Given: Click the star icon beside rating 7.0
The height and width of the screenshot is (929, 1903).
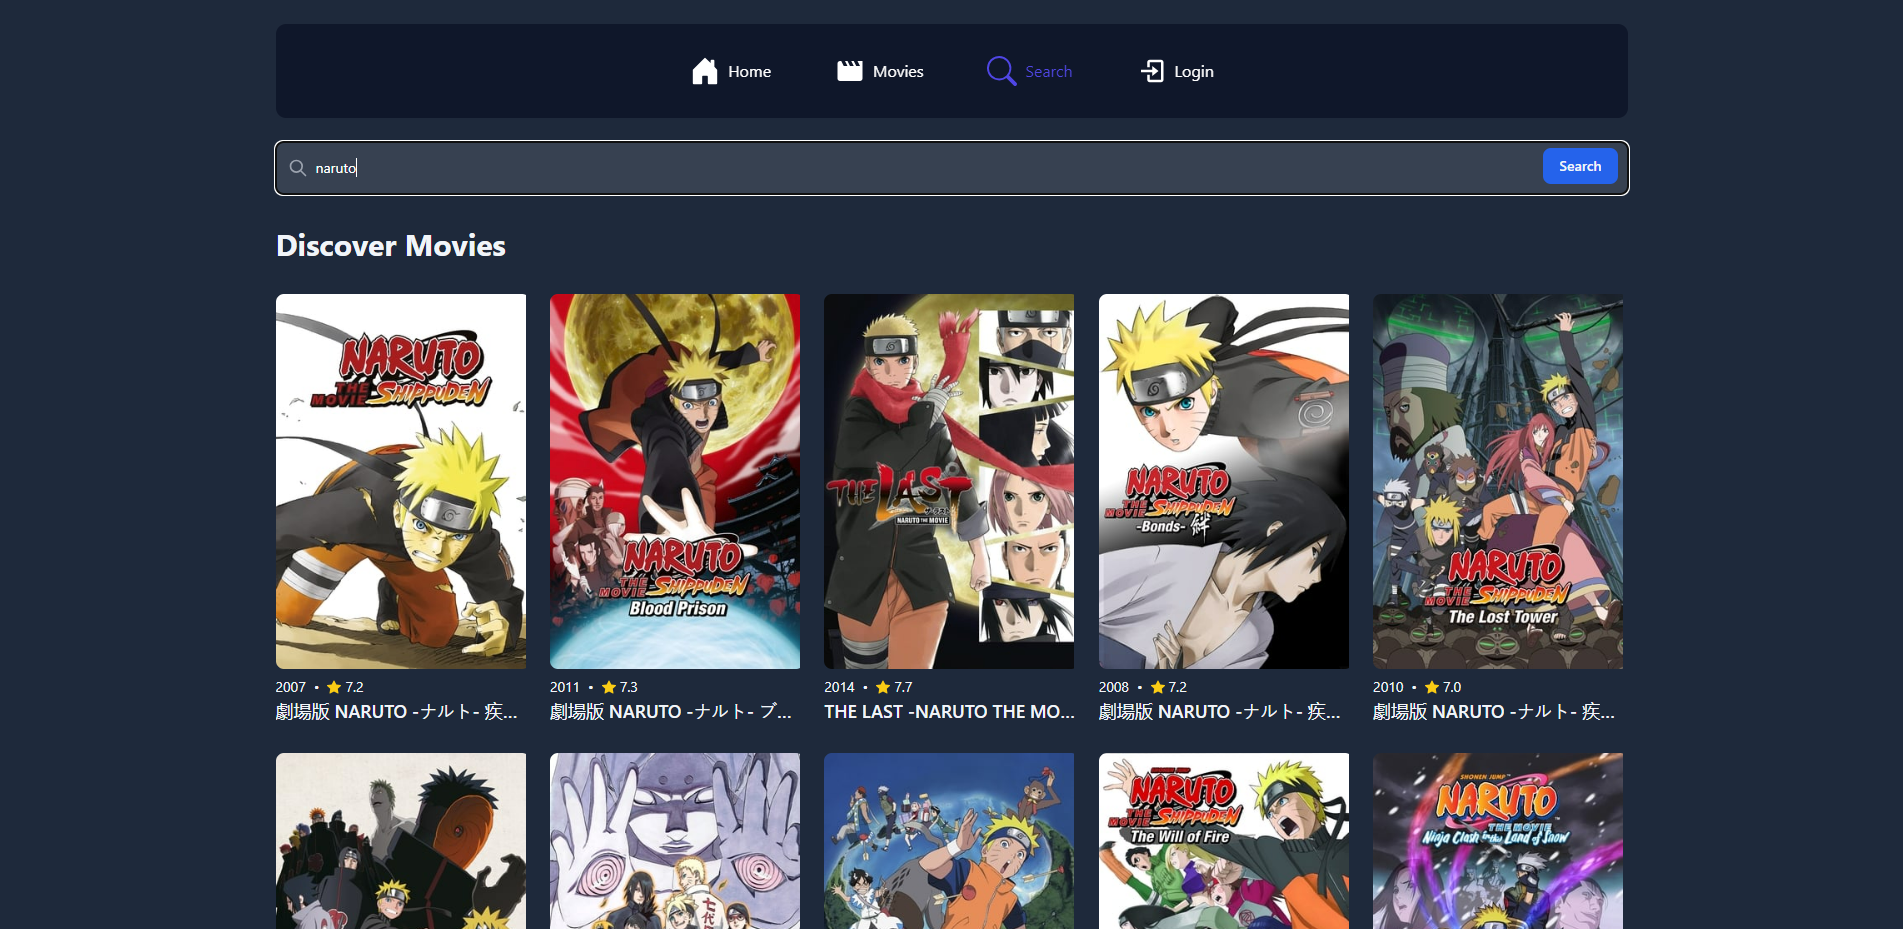Looking at the screenshot, I should tap(1432, 687).
